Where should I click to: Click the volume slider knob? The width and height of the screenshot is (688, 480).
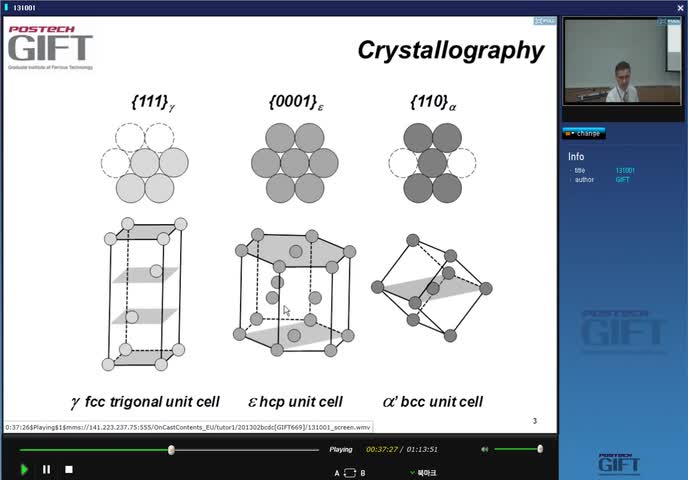point(540,448)
